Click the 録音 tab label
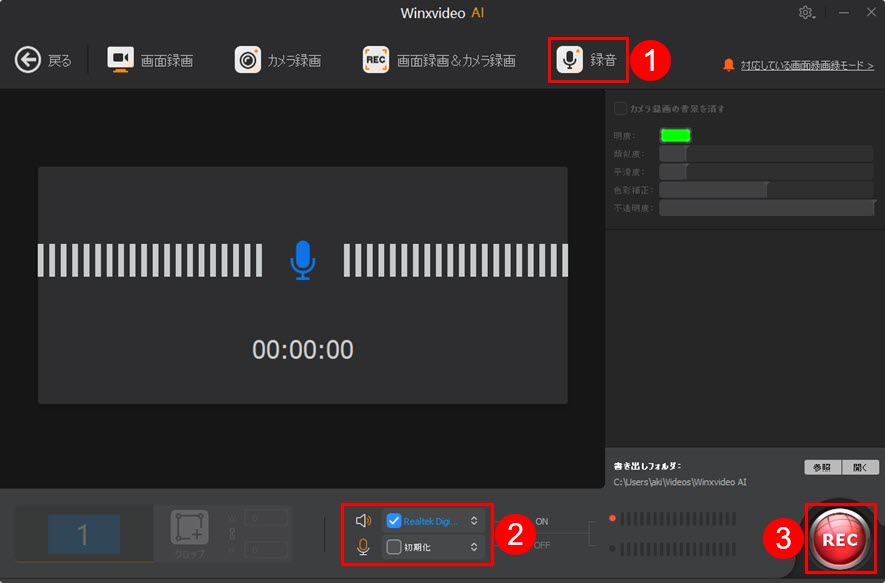 pyautogui.click(x=603, y=60)
